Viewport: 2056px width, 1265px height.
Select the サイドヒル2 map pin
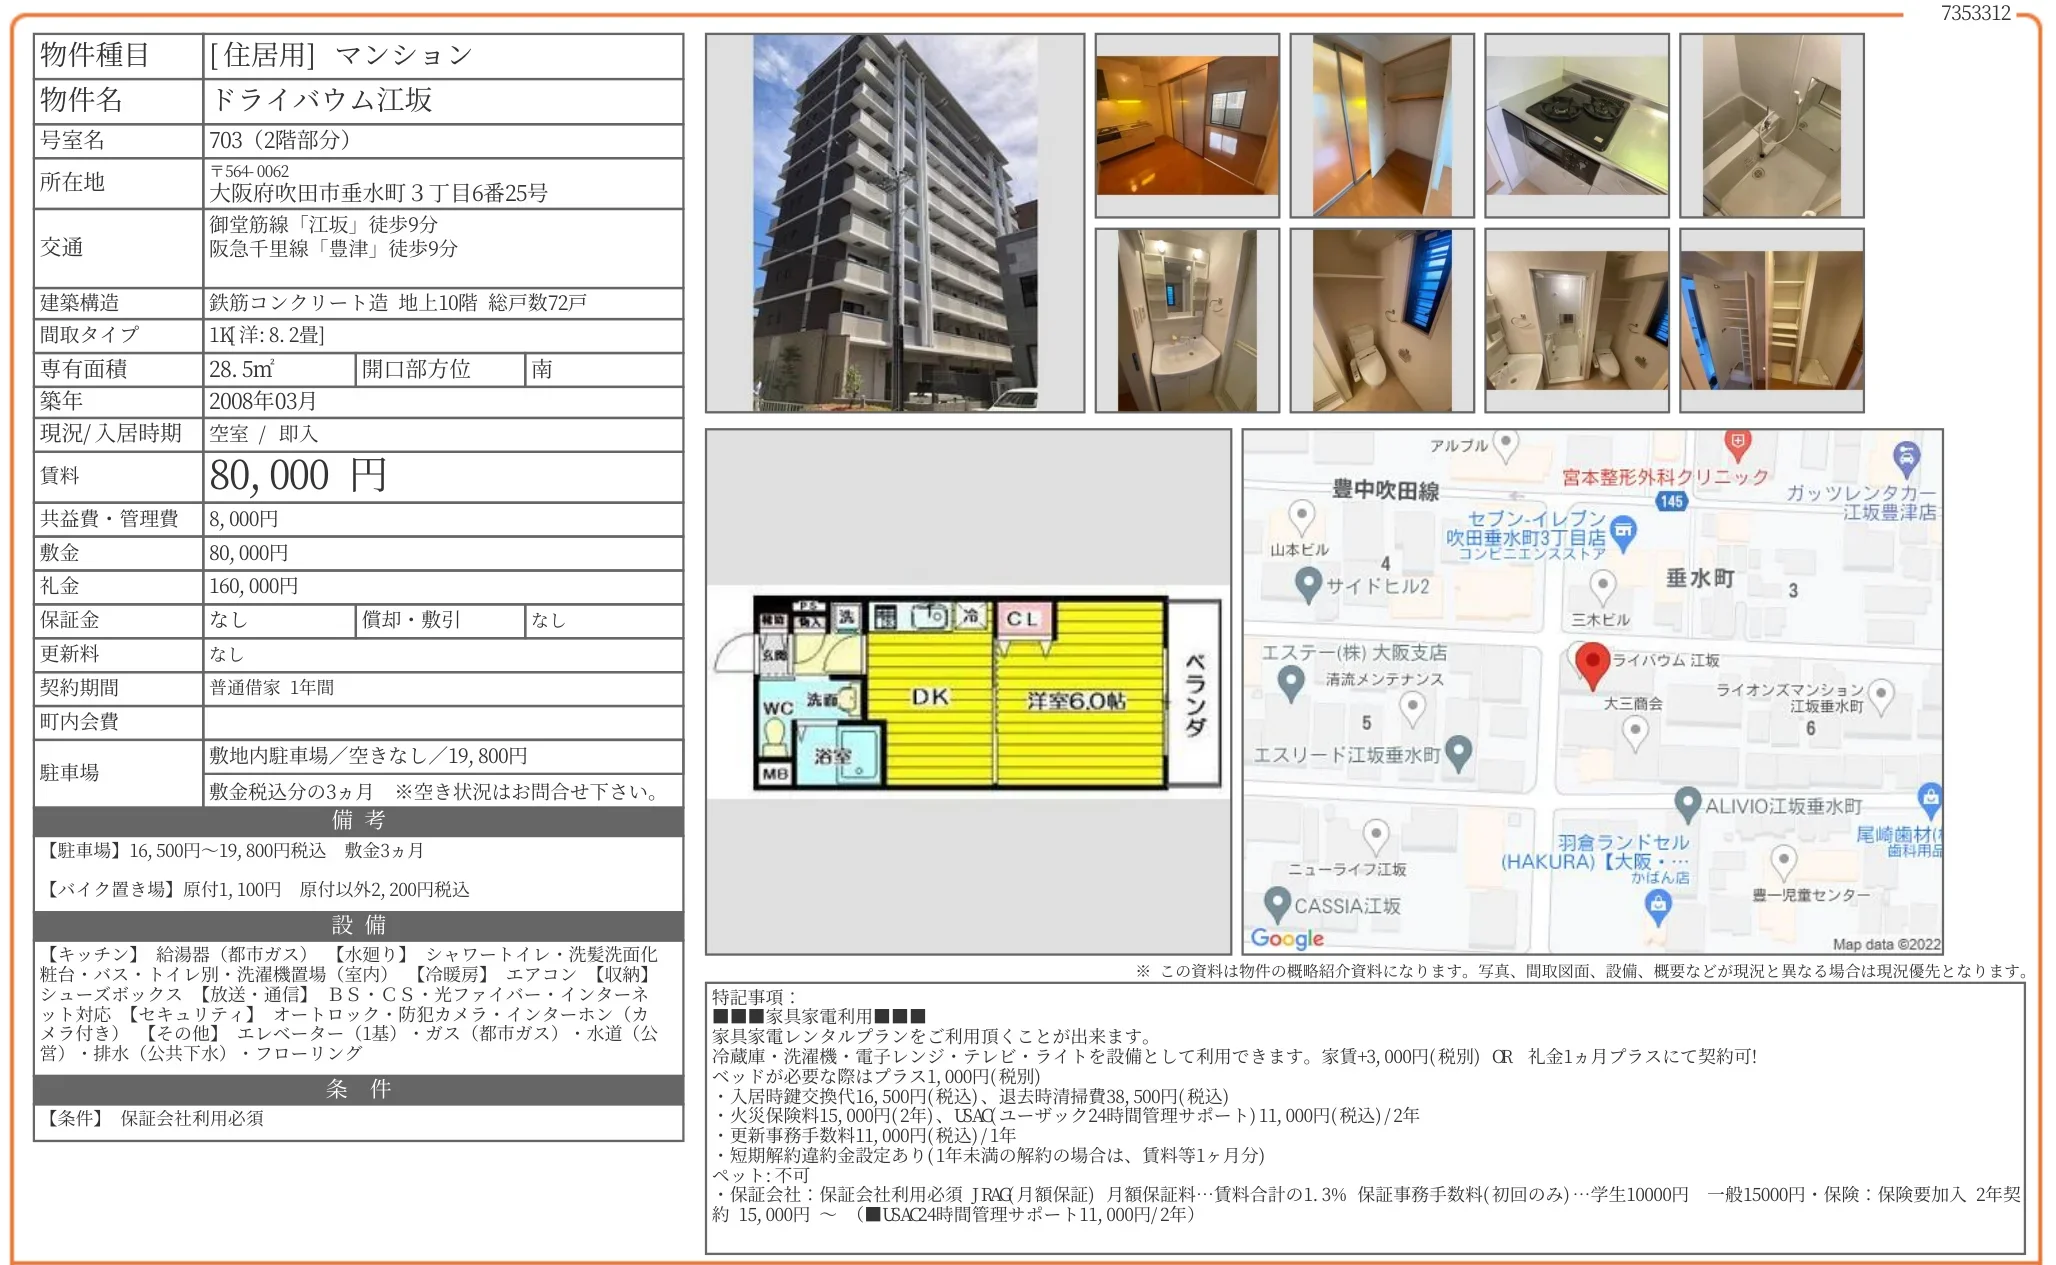pos(1308,582)
